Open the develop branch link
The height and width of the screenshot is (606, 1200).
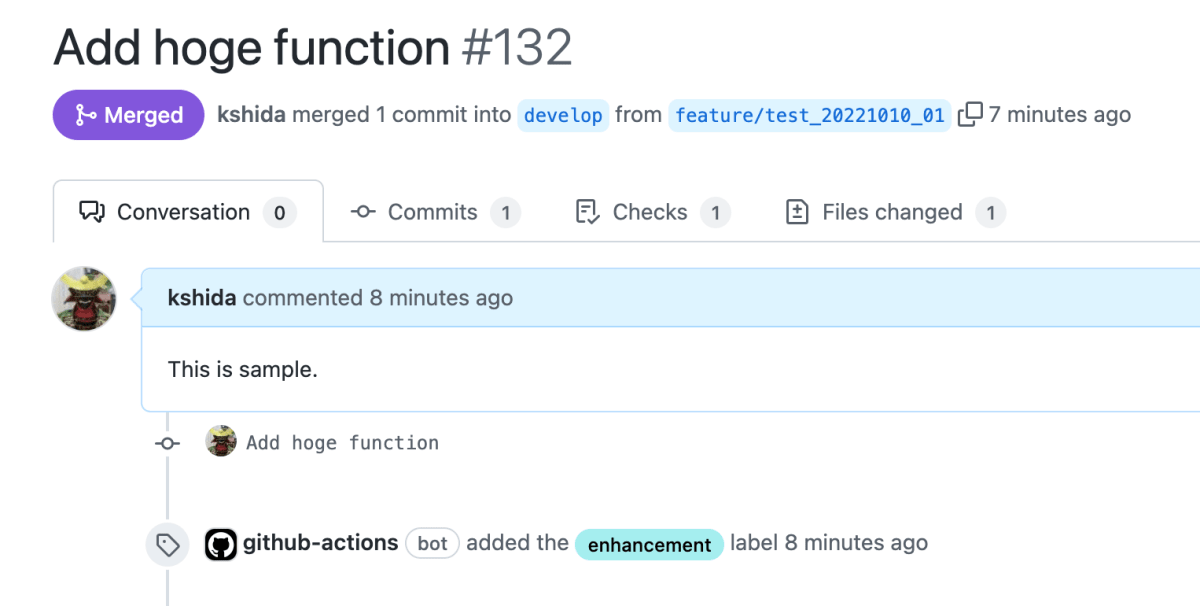[x=563, y=115]
